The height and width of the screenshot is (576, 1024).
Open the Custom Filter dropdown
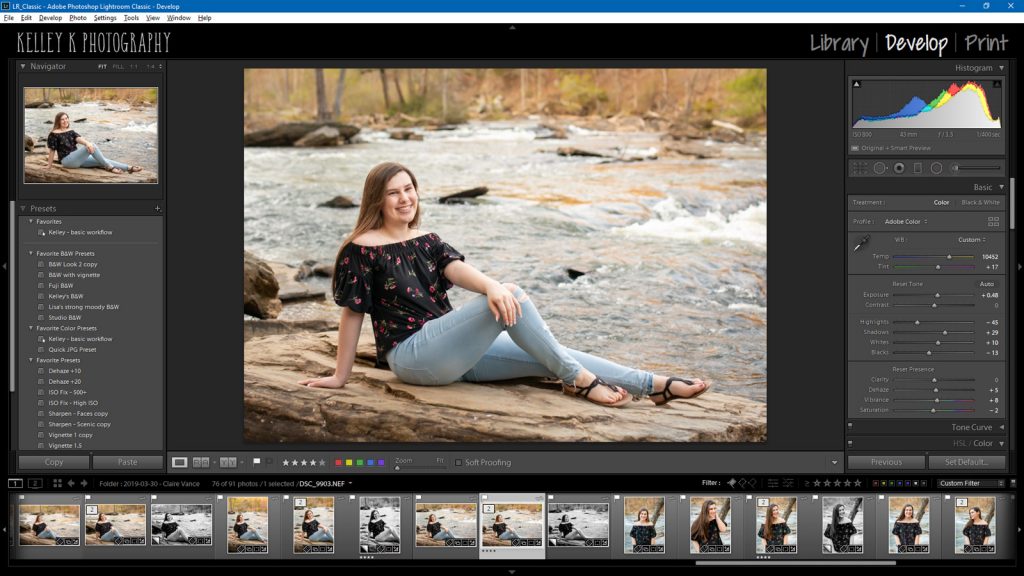point(971,483)
